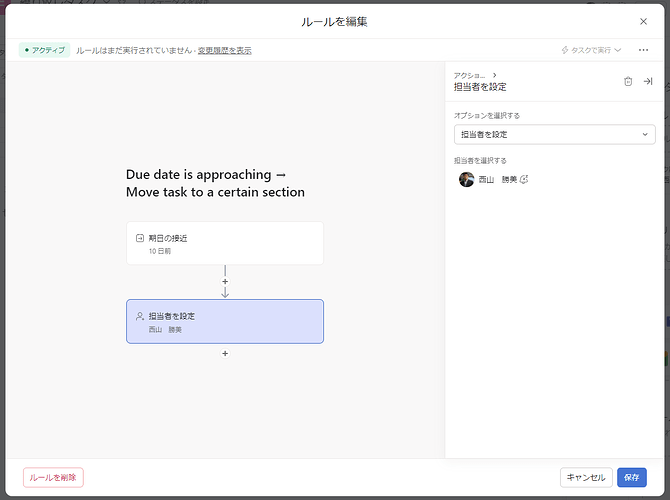Select the 期日の接近 trigger card
The image size is (670, 500).
click(x=225, y=243)
